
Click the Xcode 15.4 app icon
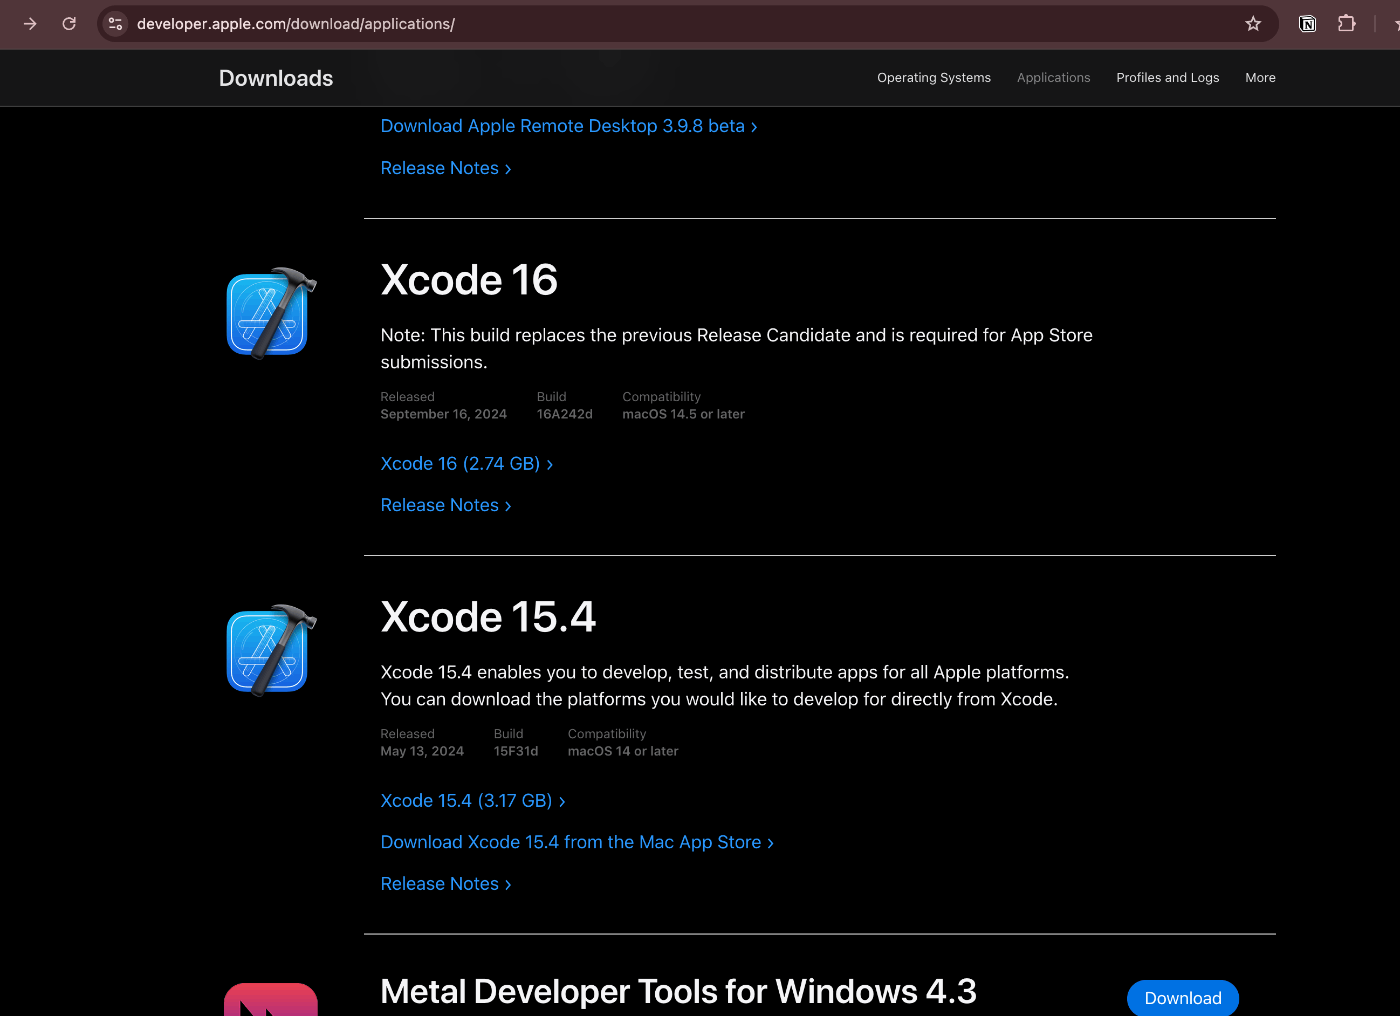[272, 650]
